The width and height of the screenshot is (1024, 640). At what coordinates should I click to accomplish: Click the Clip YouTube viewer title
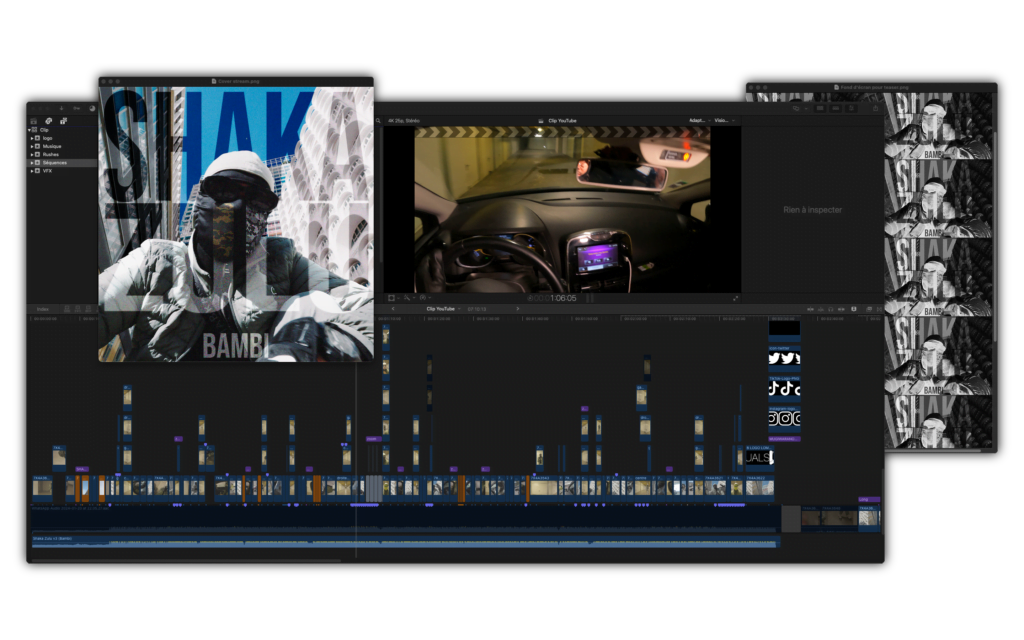tap(562, 121)
